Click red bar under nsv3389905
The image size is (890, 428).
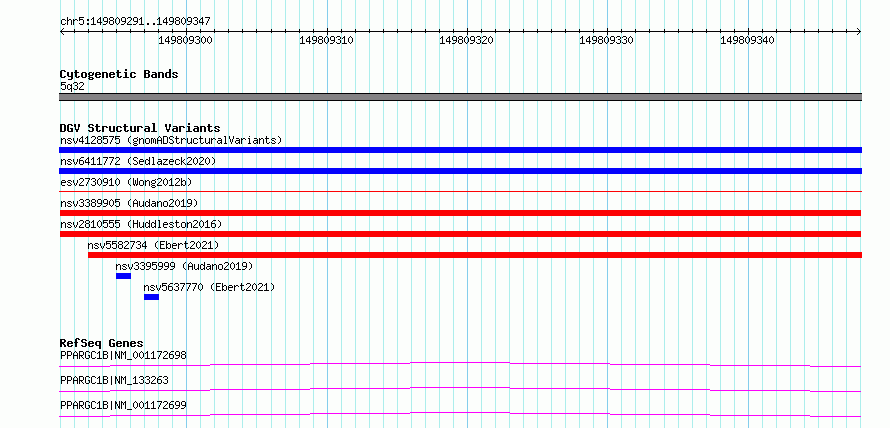pyautogui.click(x=460, y=213)
